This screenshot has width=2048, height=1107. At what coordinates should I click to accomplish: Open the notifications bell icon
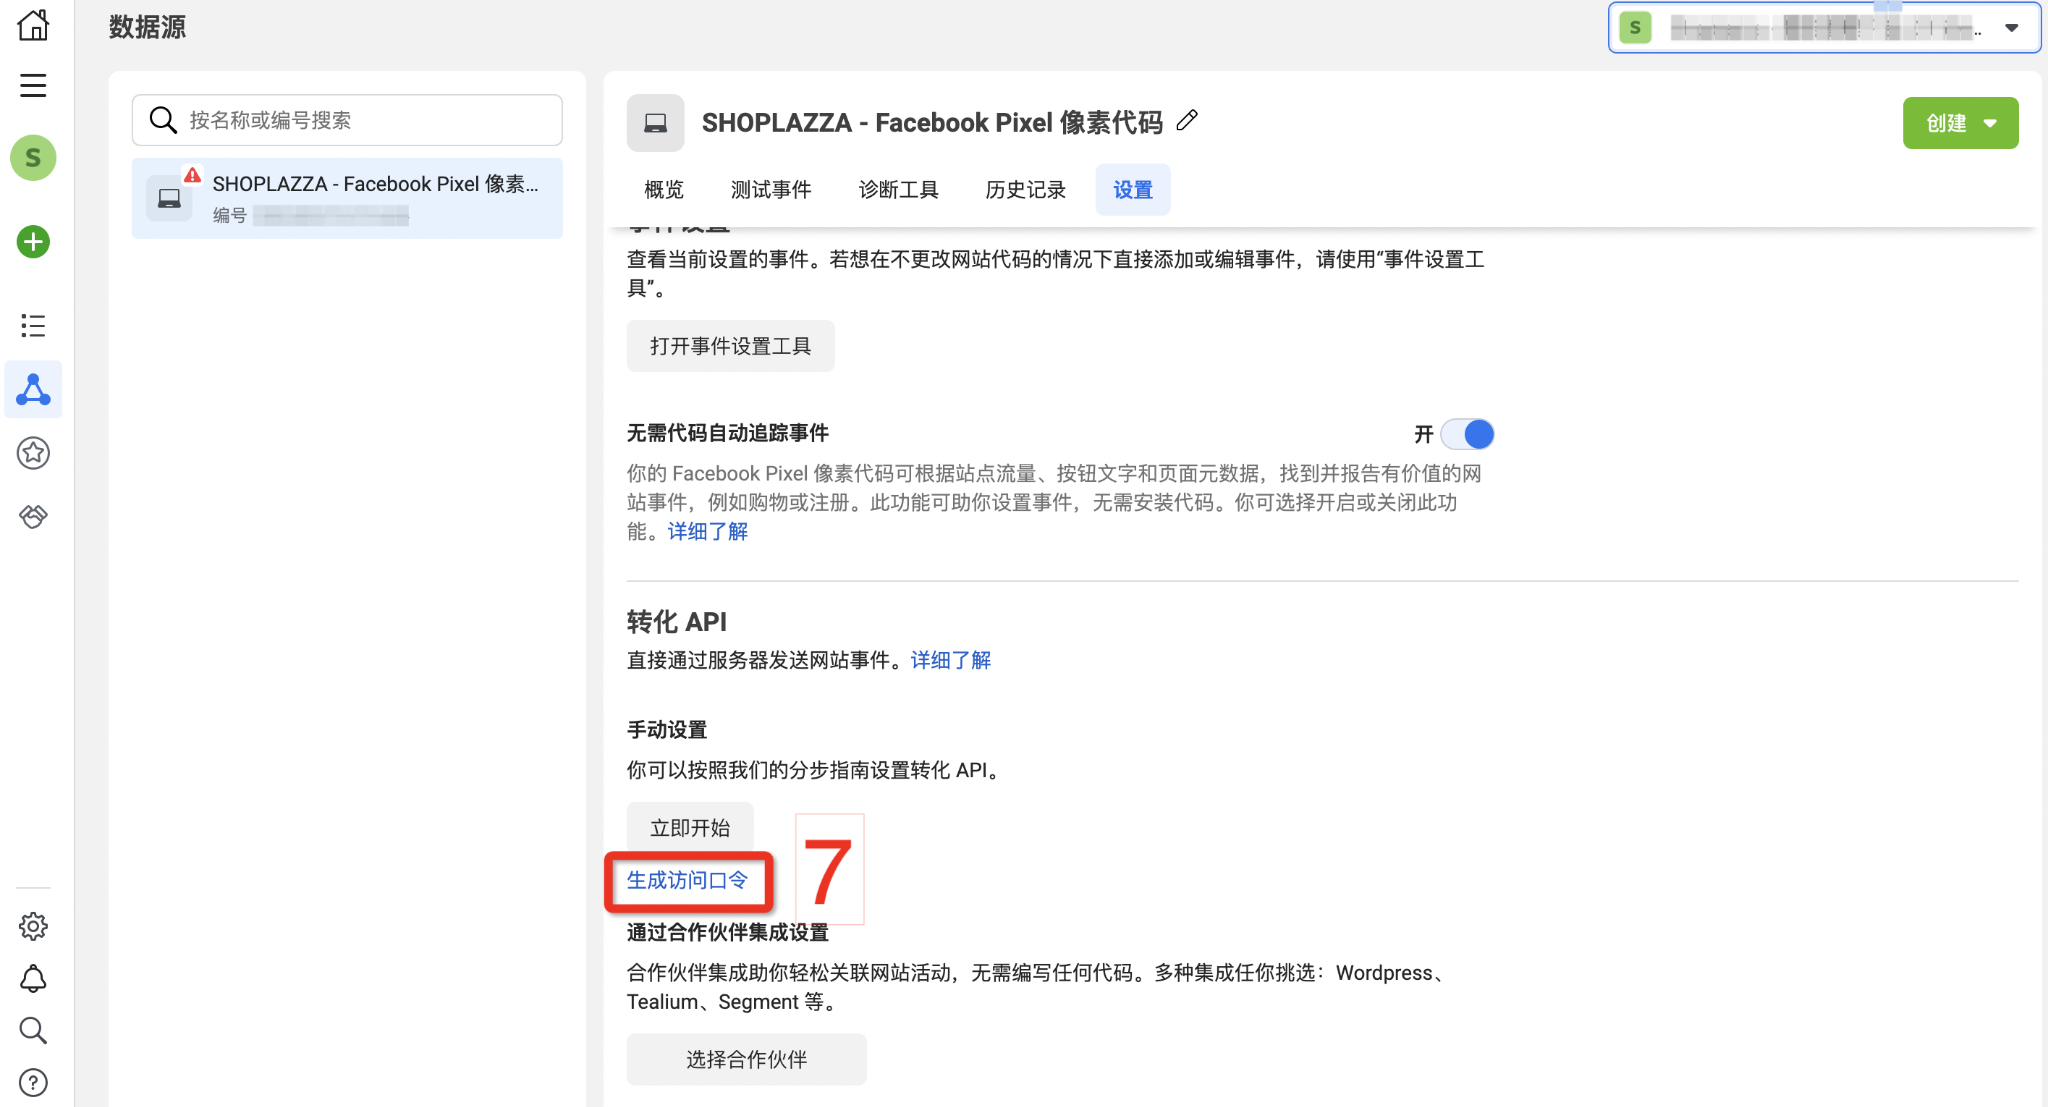coord(33,978)
